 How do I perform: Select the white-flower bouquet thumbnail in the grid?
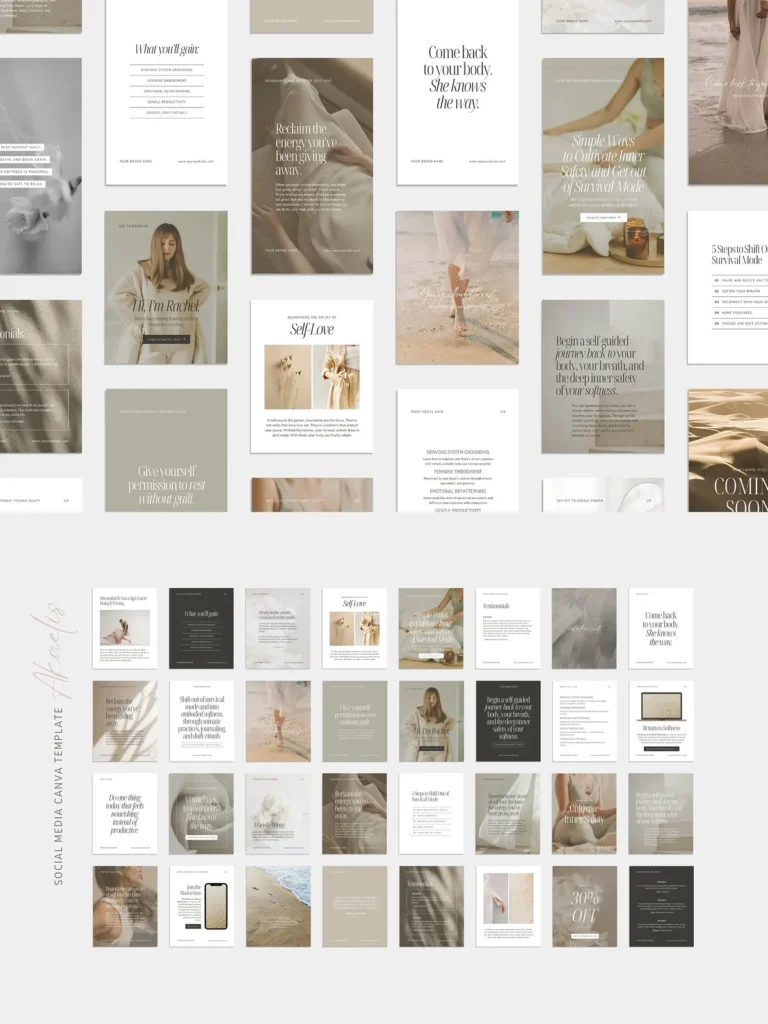tap(278, 814)
